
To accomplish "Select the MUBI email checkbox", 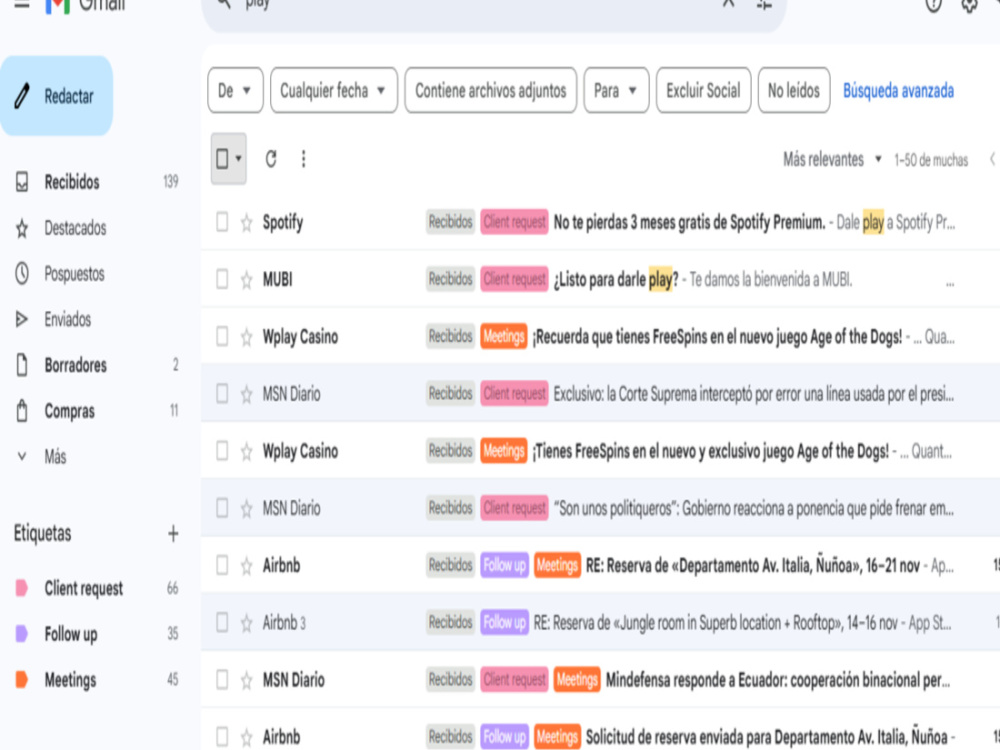I will tap(222, 279).
